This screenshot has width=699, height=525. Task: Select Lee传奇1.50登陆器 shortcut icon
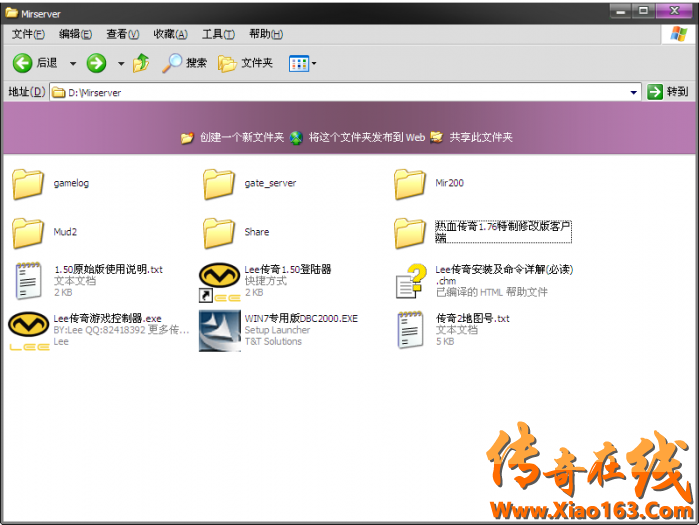pos(219,282)
